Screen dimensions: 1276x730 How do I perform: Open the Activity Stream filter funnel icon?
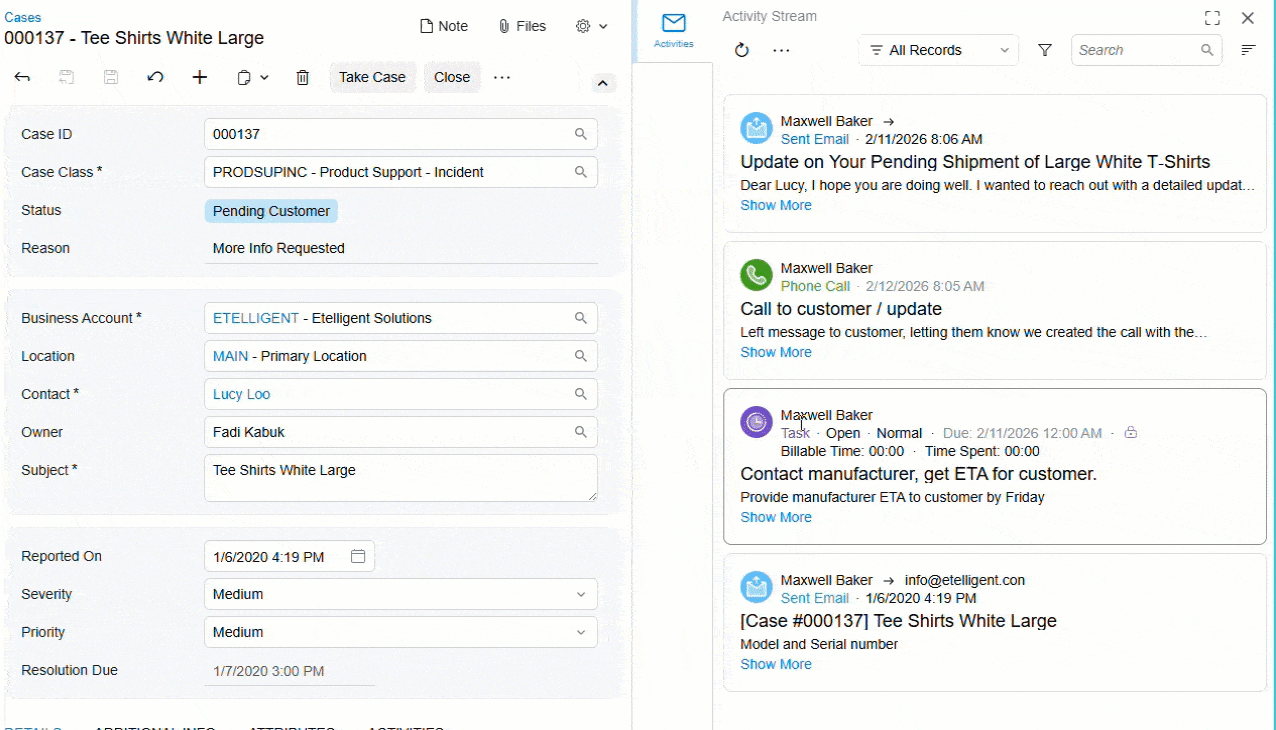[1045, 50]
